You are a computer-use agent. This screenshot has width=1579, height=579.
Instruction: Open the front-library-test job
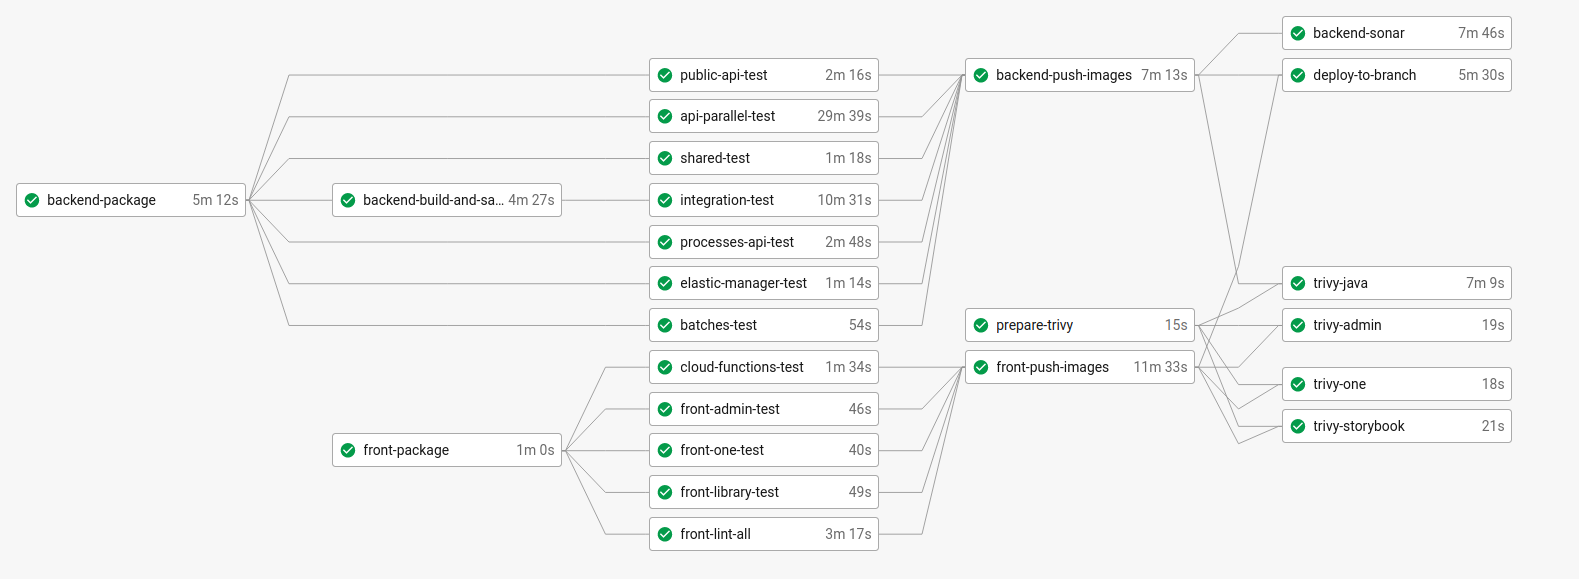coord(729,492)
